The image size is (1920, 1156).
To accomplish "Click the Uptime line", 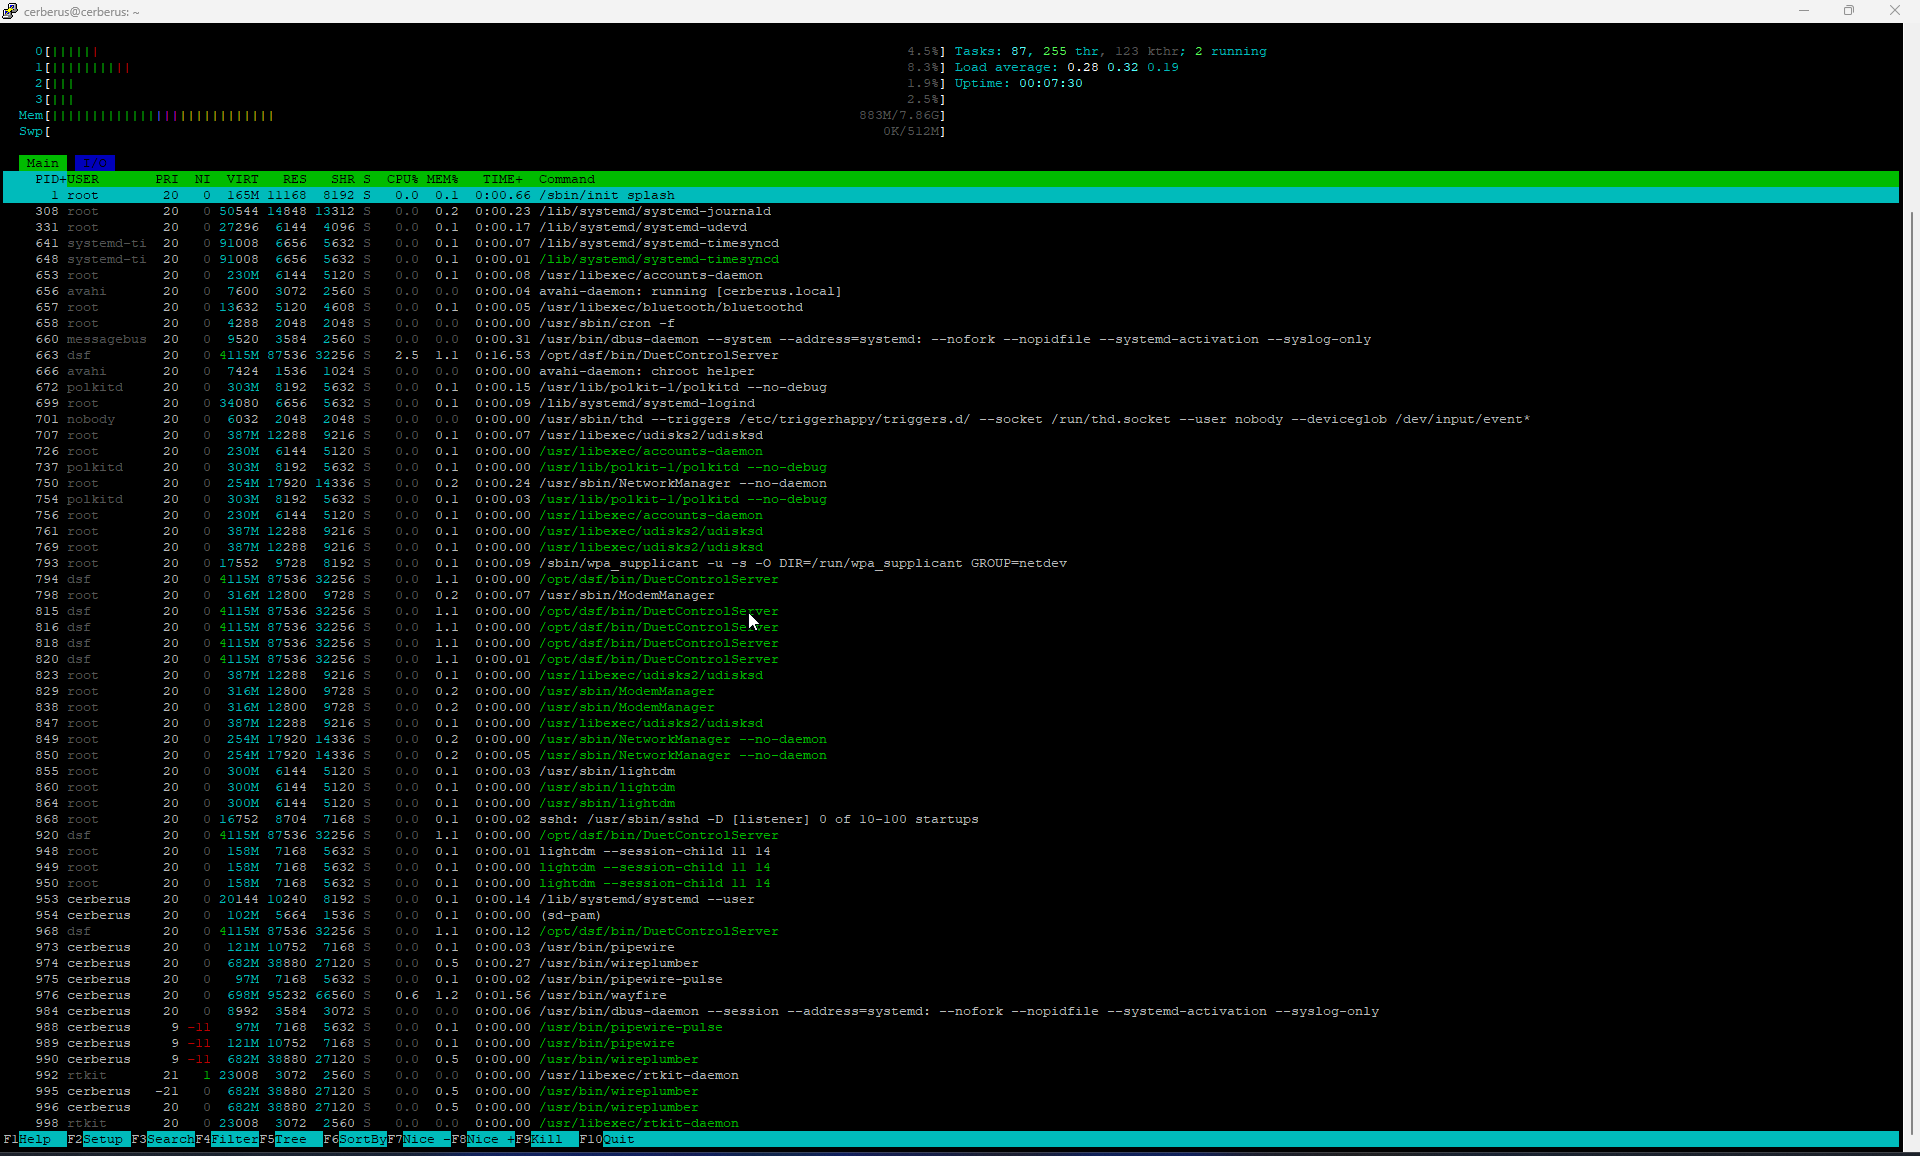I will coord(1018,83).
